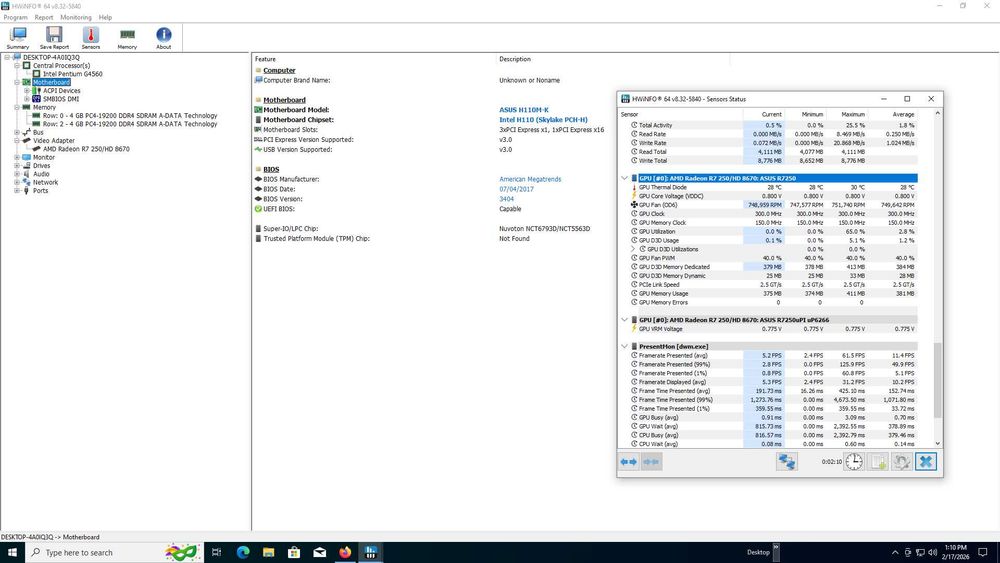Click the Sensors Status scroll up arrow
The image size is (1000, 563).
938,113
